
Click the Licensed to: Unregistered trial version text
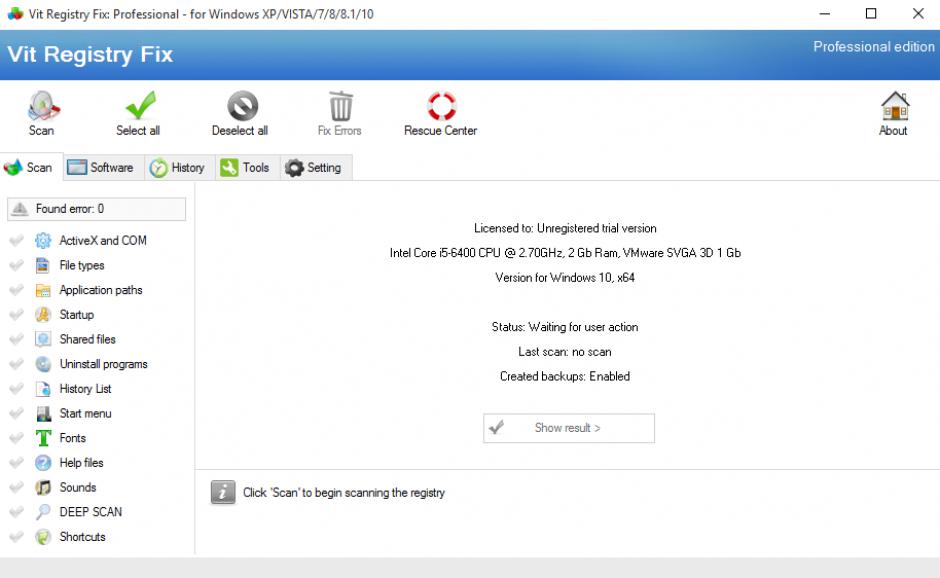tap(565, 228)
